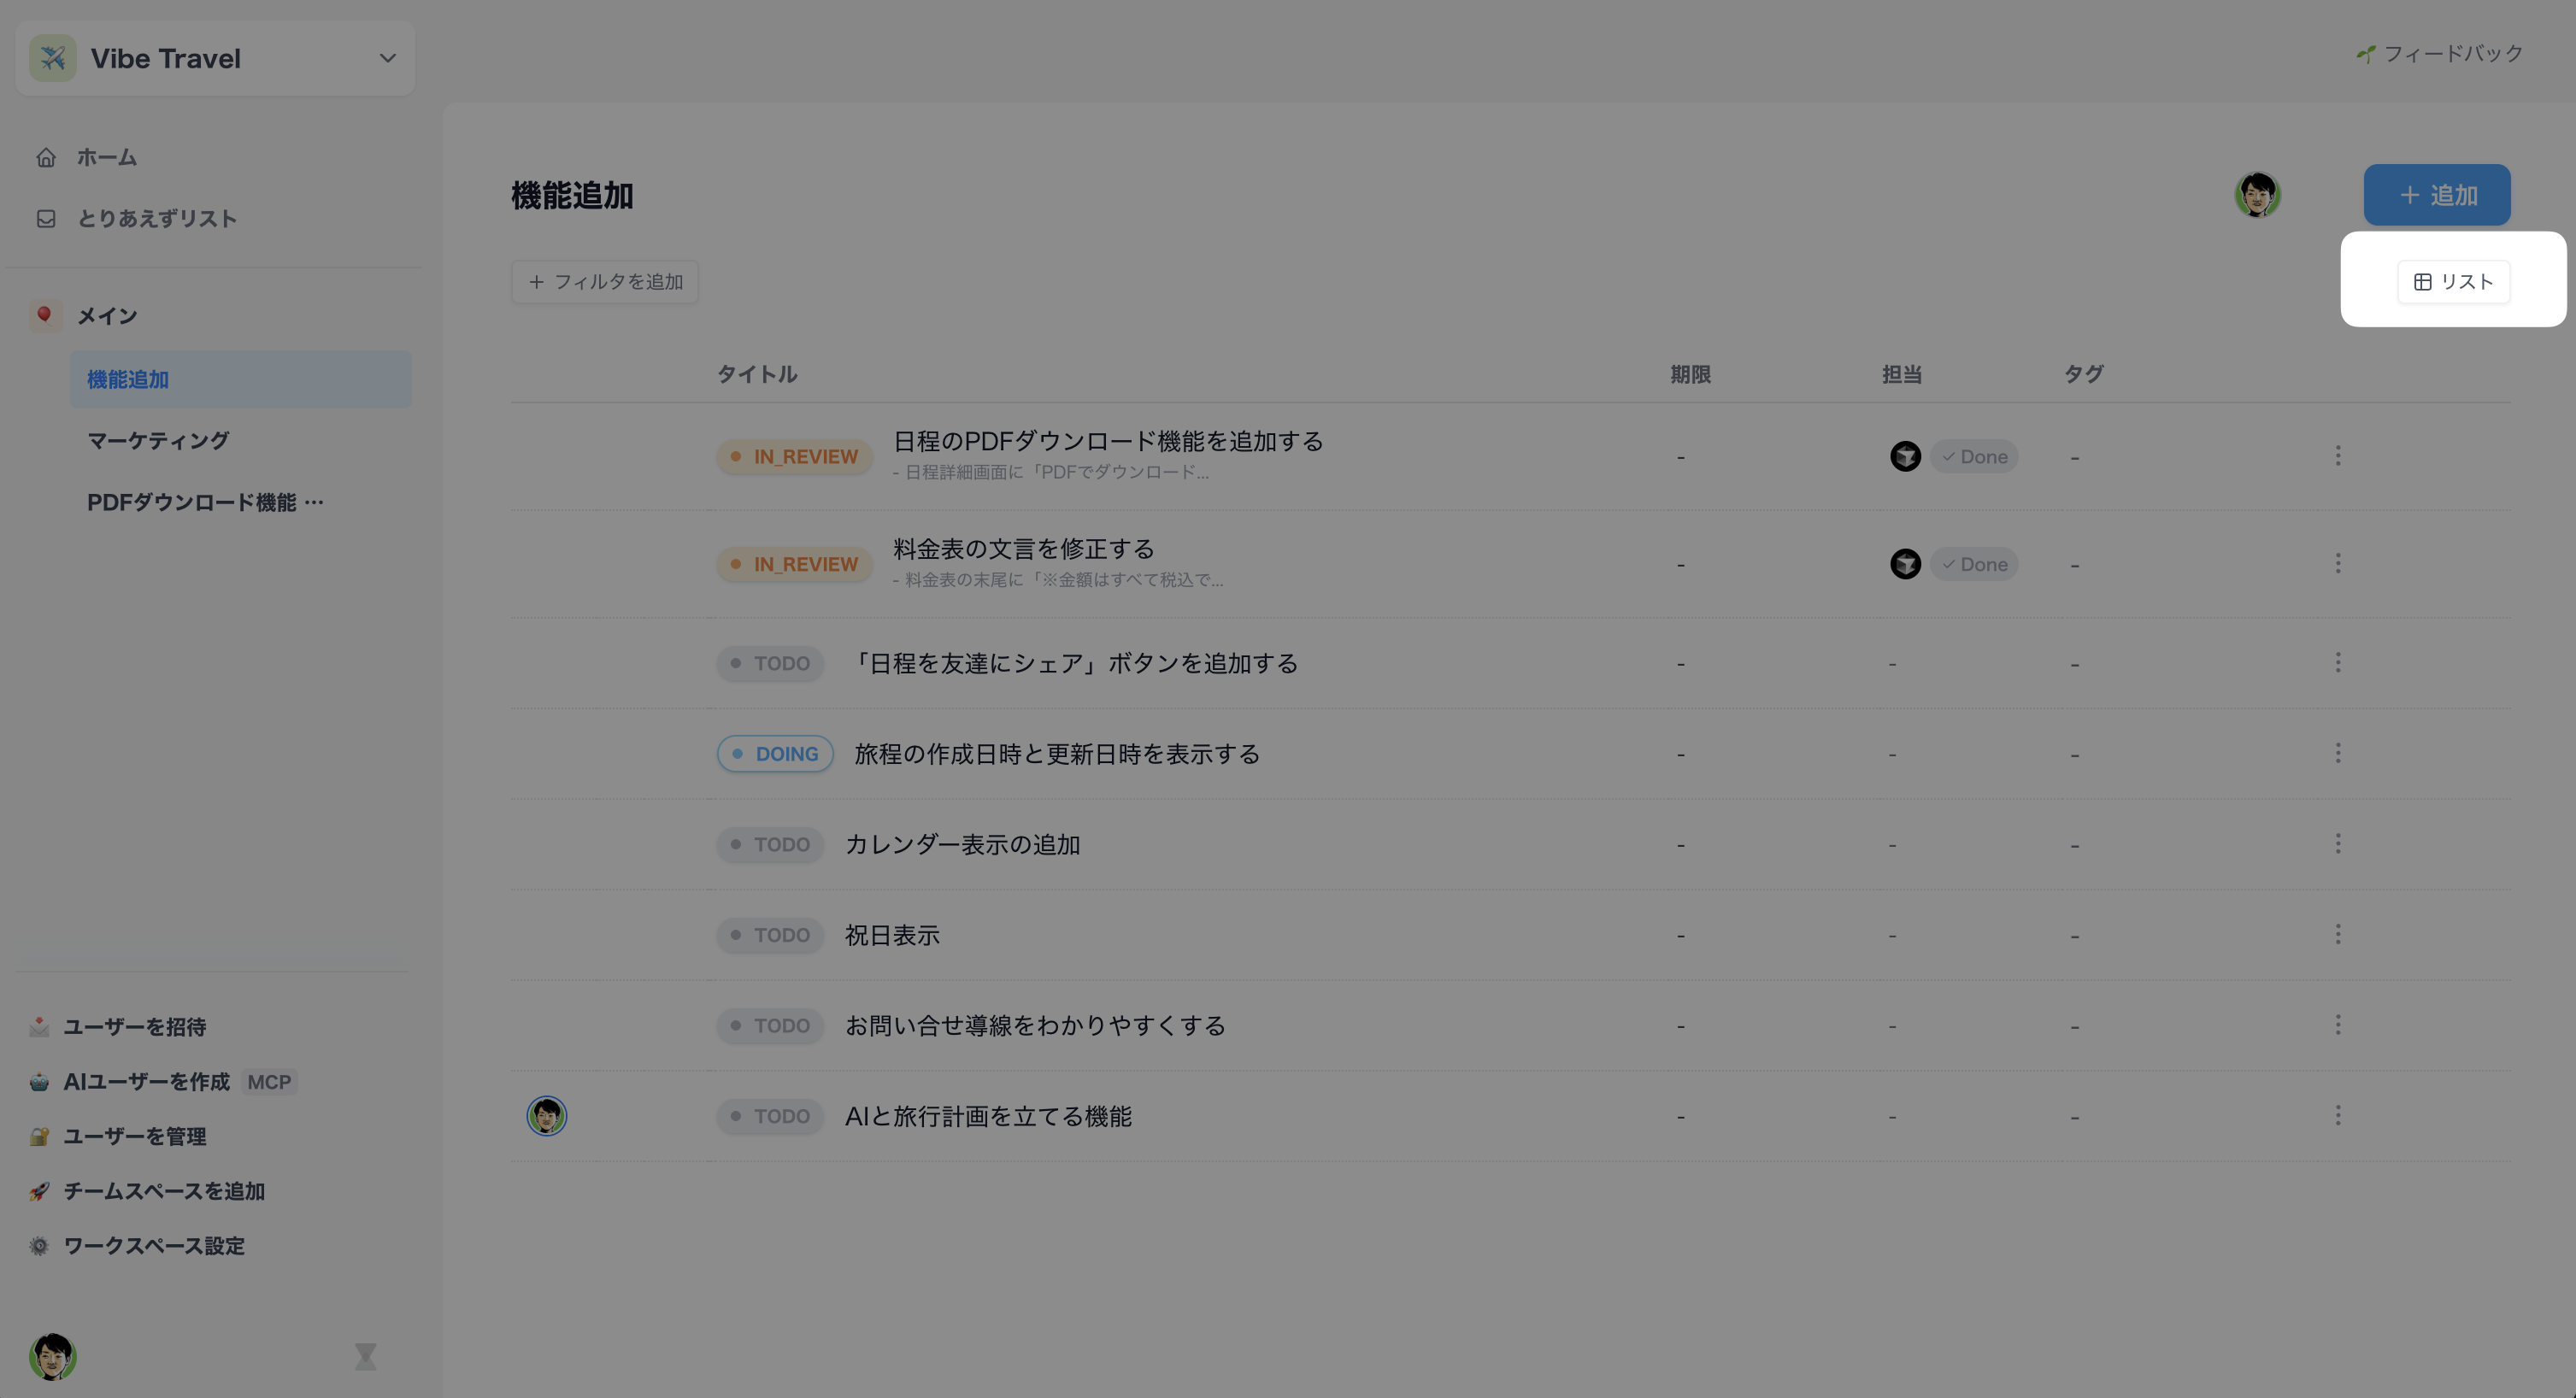2576x1398 pixels.
Task: Open ワークスペース設定 via the gear icon
Action: point(38,1246)
